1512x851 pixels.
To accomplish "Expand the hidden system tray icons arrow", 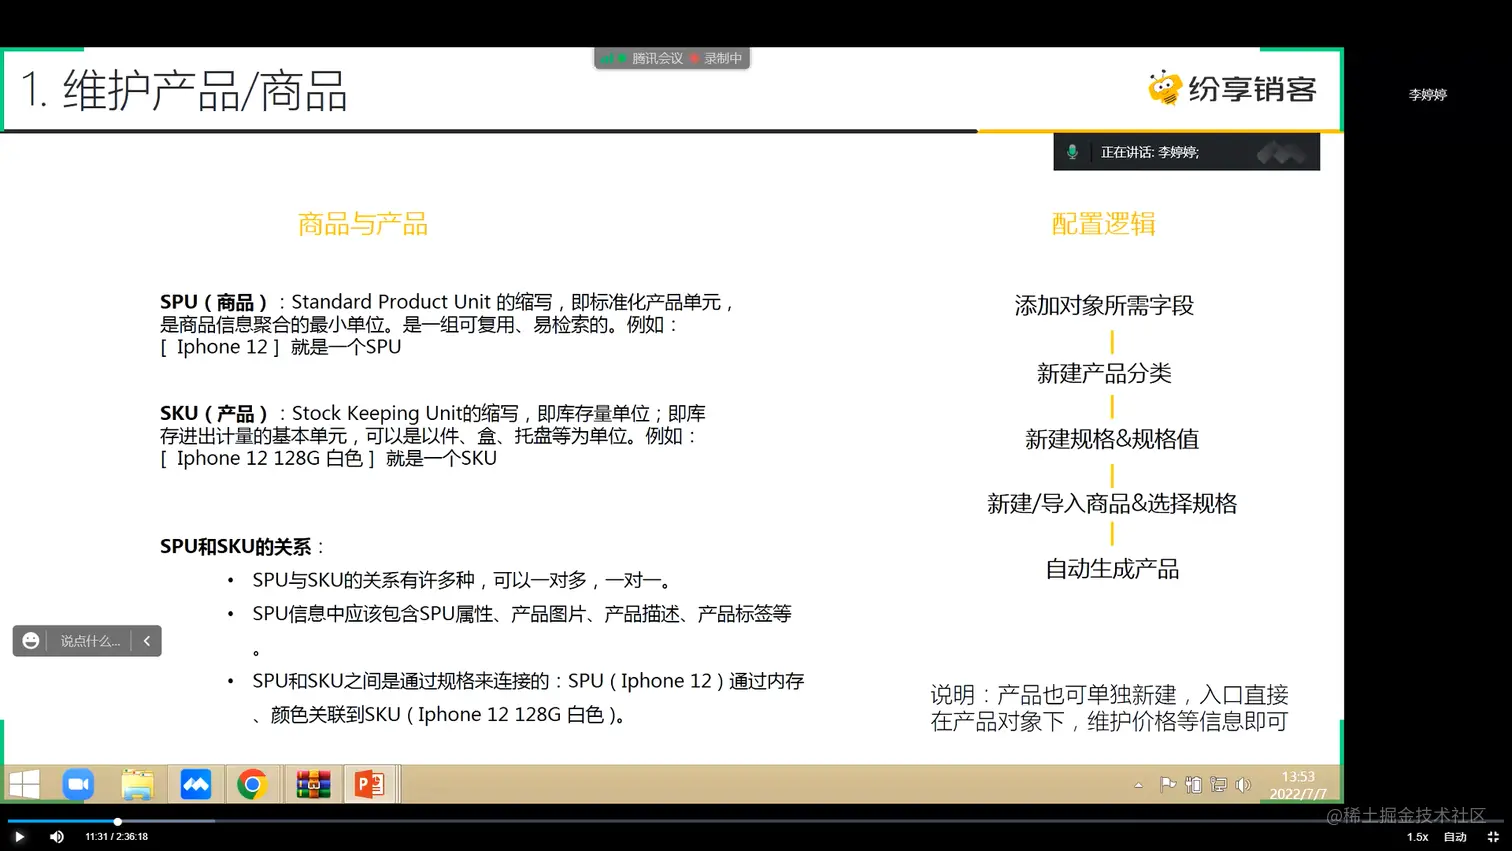I will pyautogui.click(x=1138, y=786).
